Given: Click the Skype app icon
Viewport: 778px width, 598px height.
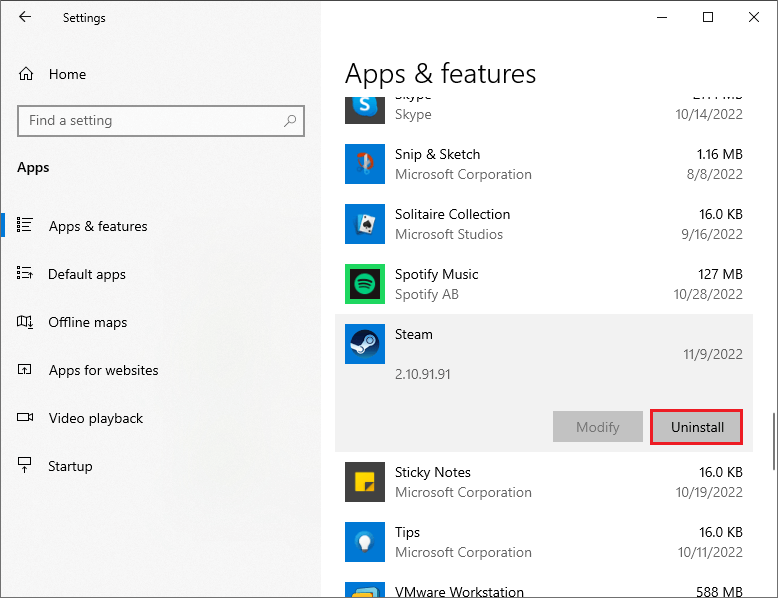Looking at the screenshot, I should 365,109.
